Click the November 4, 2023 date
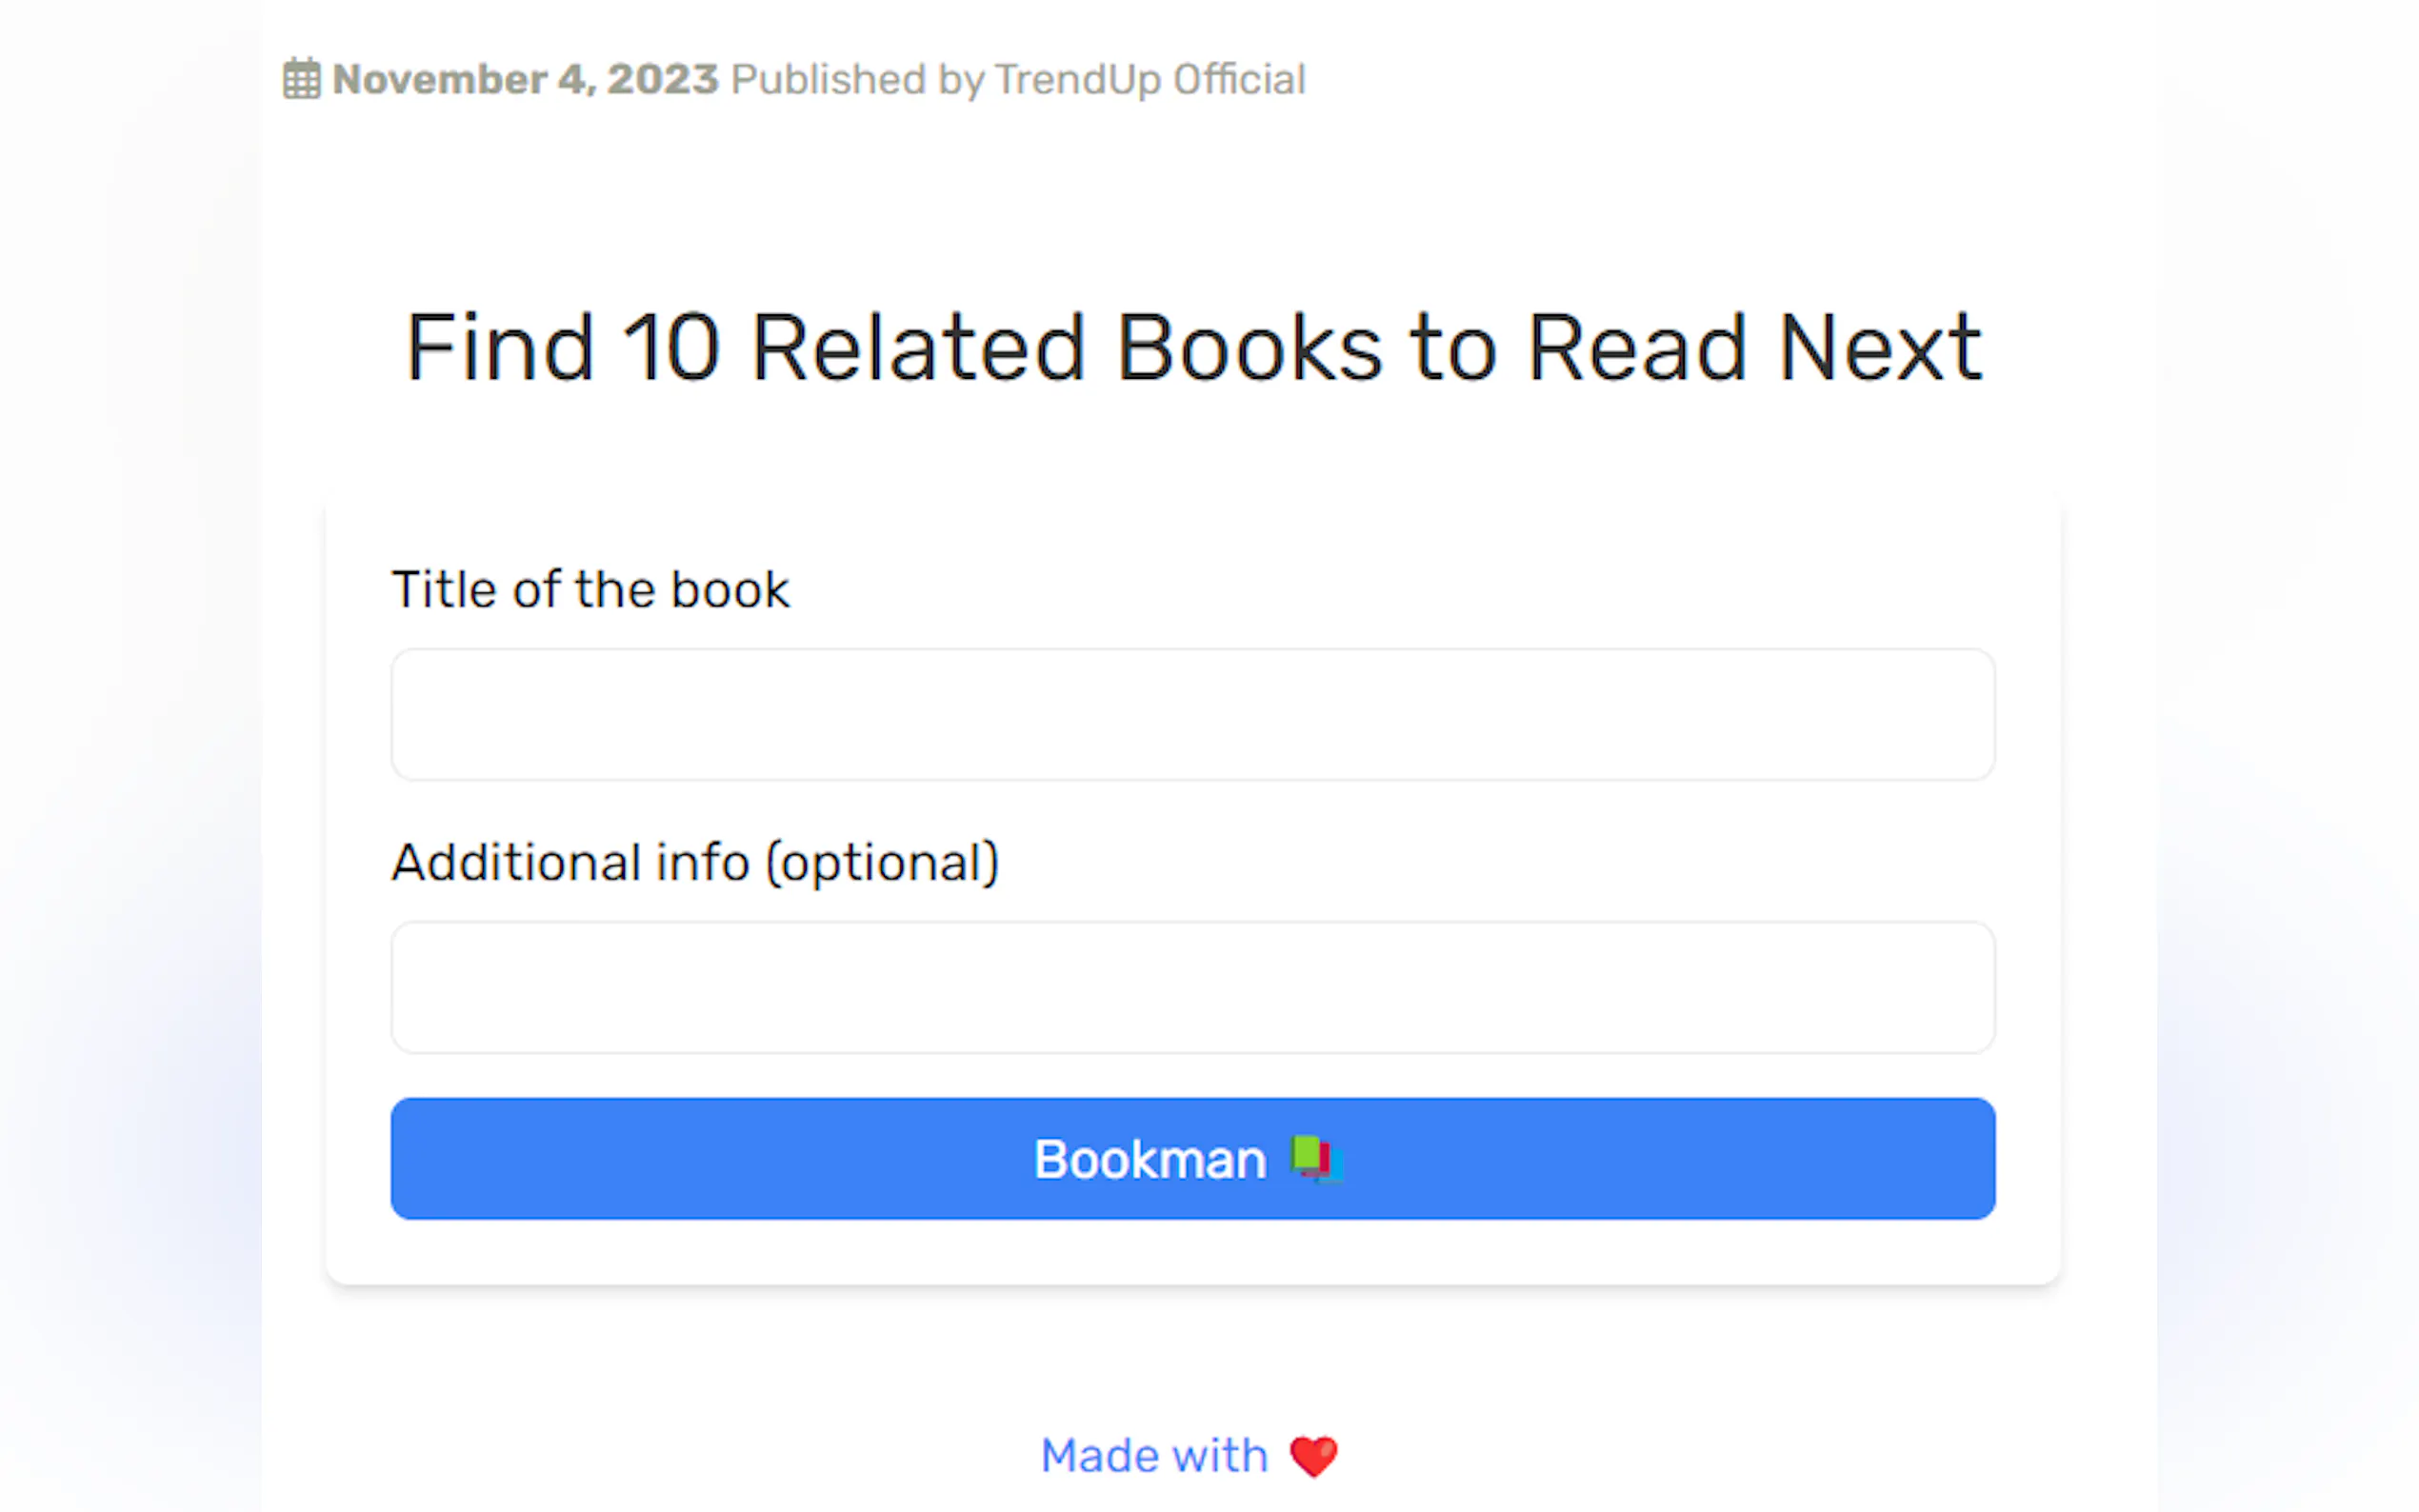 (x=525, y=79)
